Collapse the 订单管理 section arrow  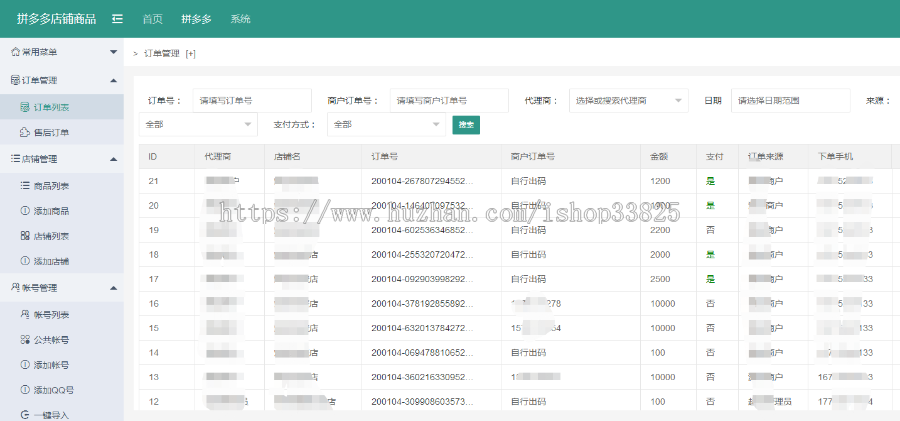(114, 80)
